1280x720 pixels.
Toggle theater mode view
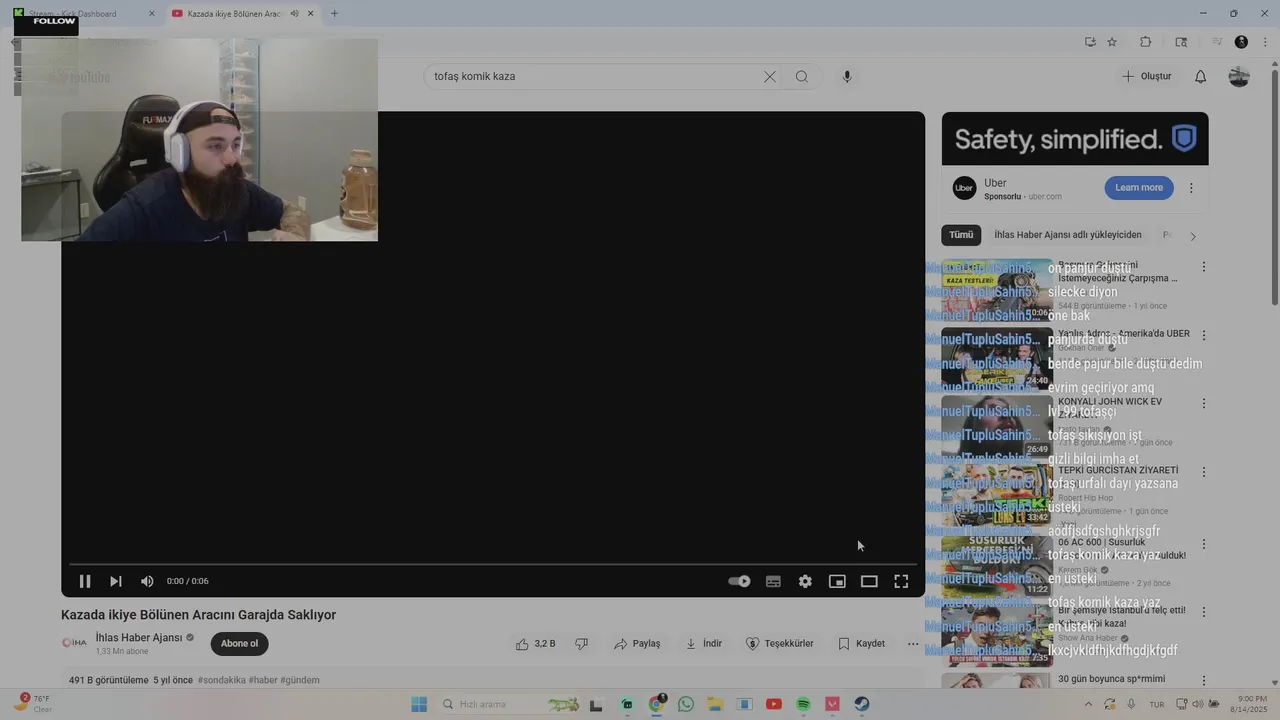pos(869,581)
